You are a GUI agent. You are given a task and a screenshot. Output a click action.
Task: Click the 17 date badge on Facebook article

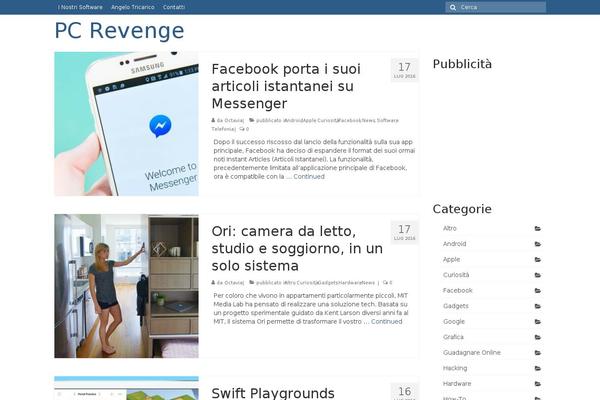coord(404,70)
